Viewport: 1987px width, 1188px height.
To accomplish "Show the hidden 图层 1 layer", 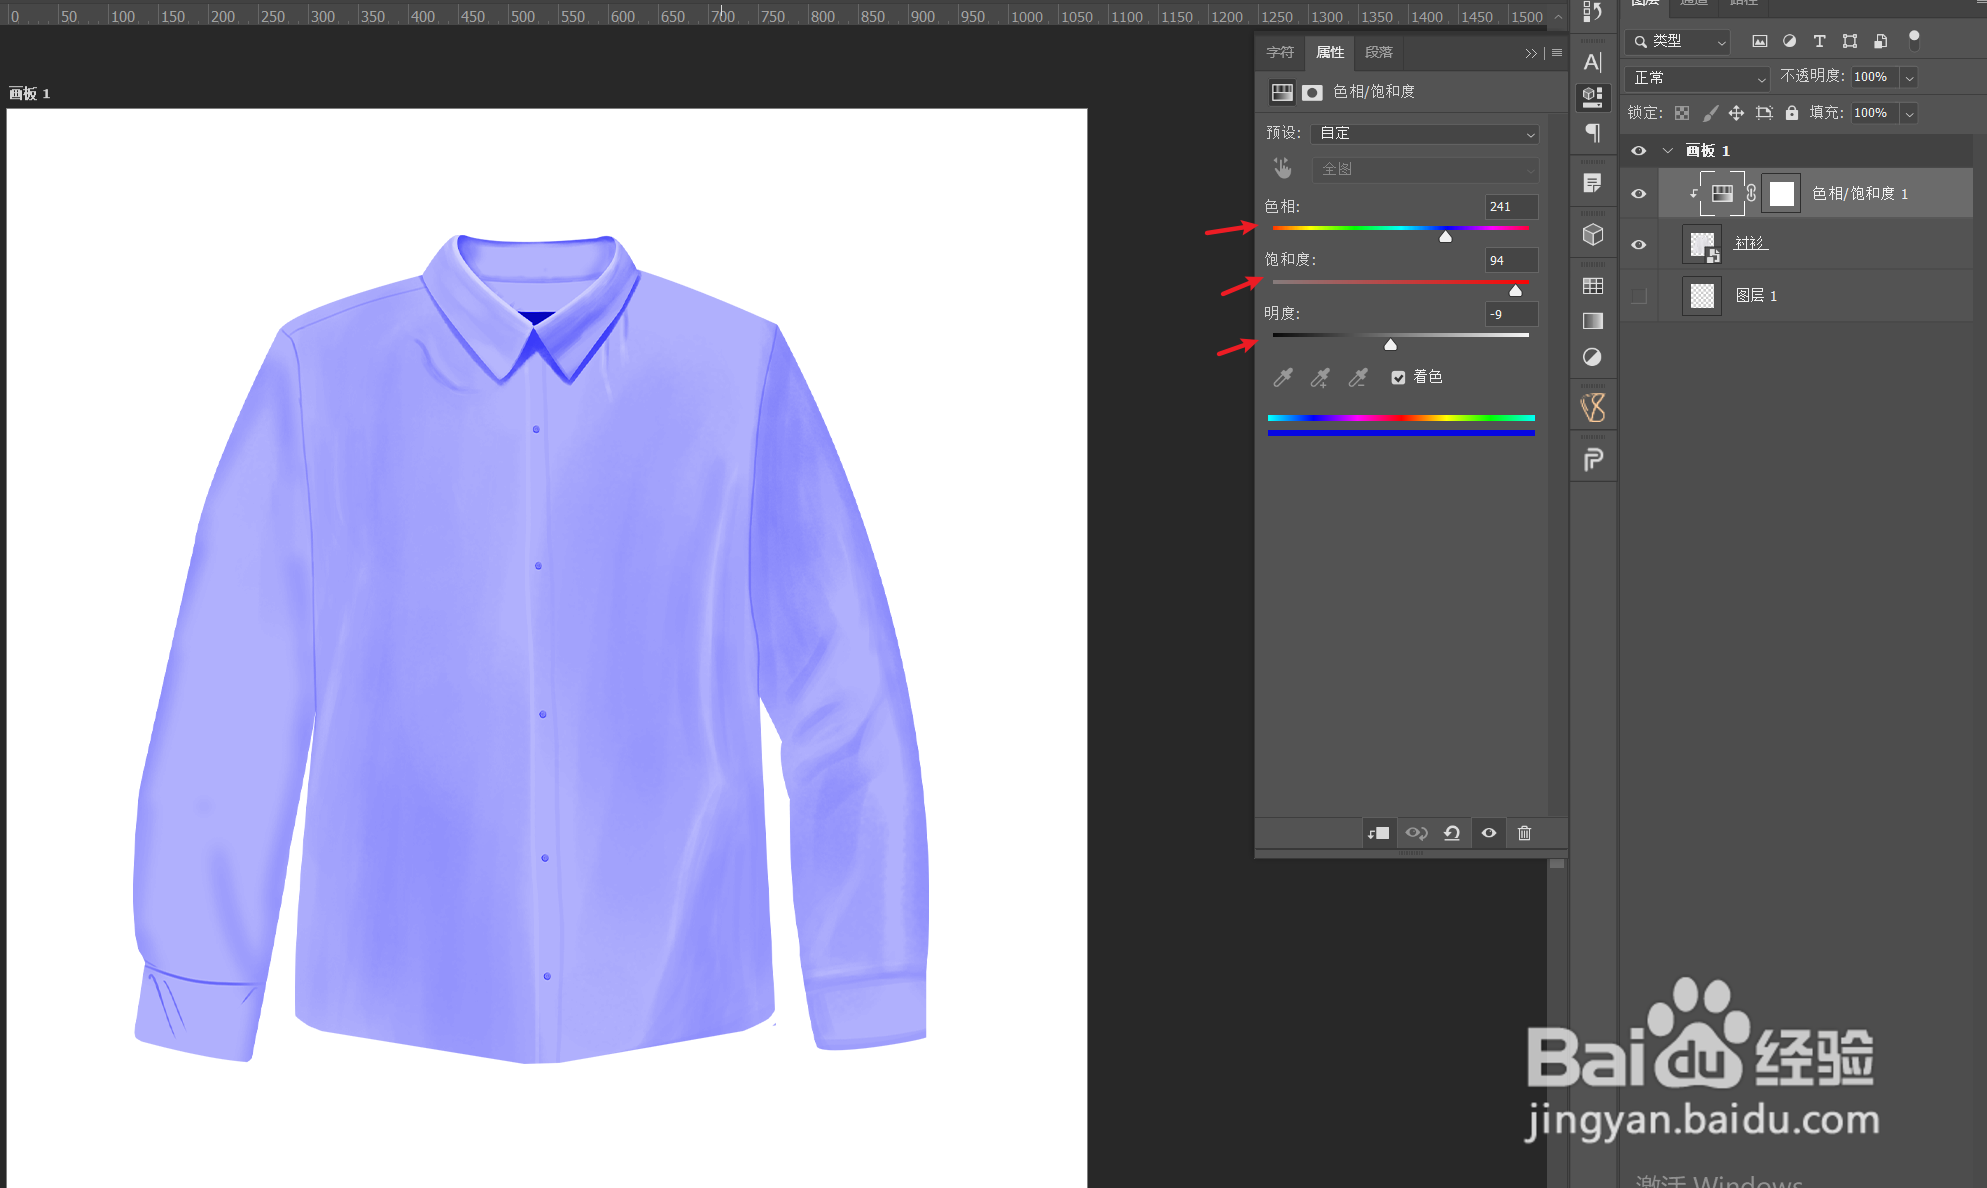I will [1638, 296].
